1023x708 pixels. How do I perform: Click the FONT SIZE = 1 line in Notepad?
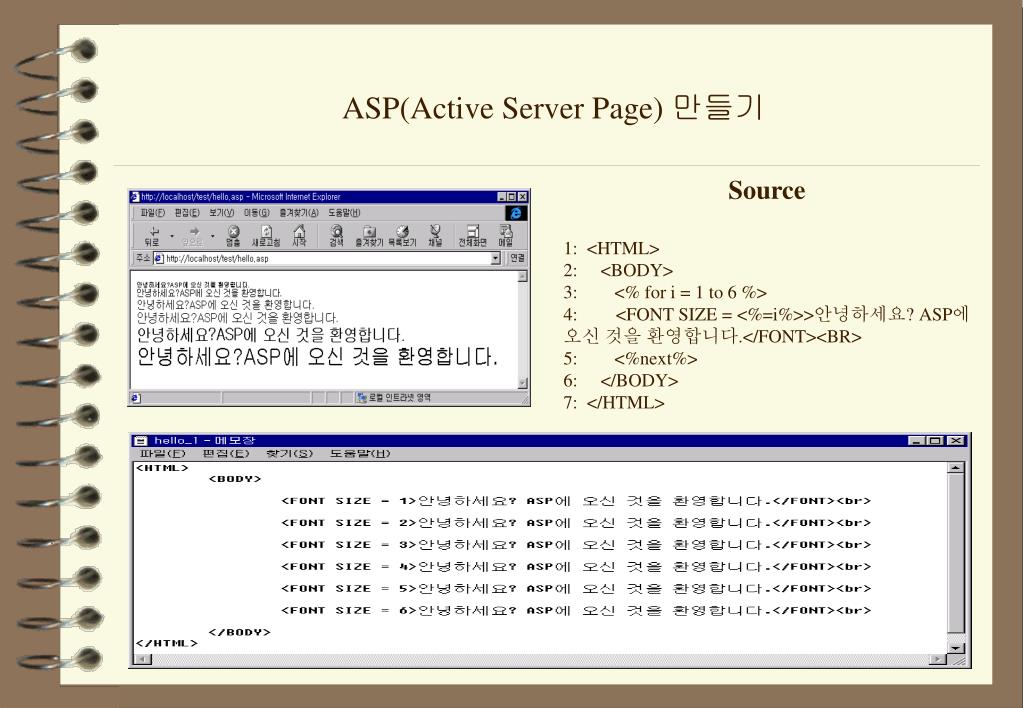576,501
